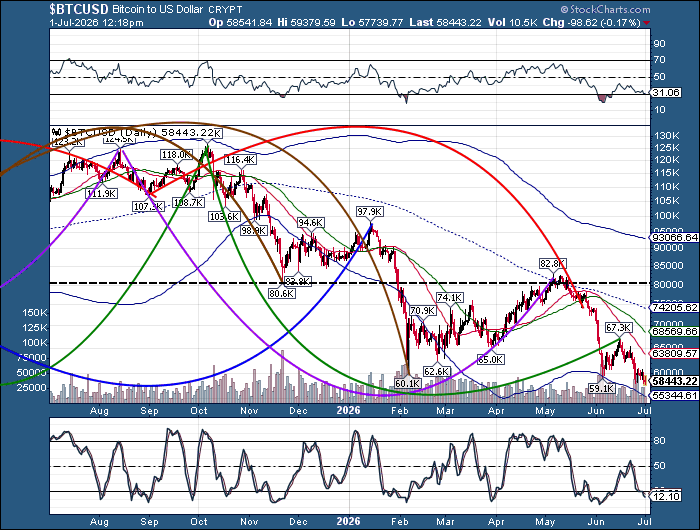Click the red down-arrow beside the Chg value
700x530 pixels.
click(647, 23)
